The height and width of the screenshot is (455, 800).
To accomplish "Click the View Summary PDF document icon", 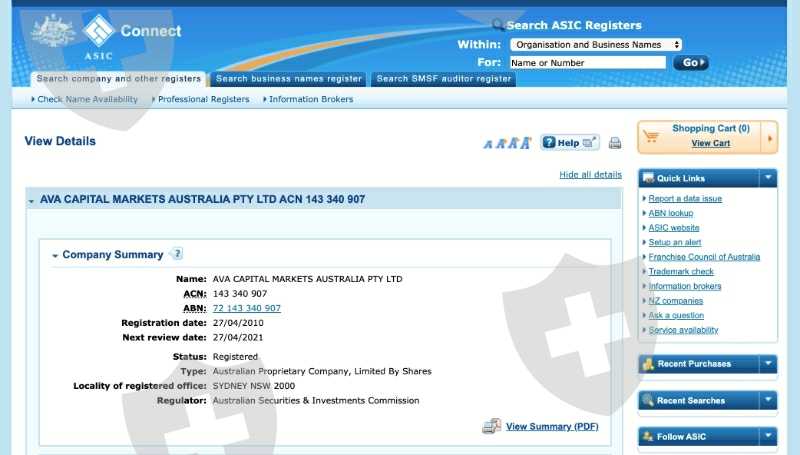I will pyautogui.click(x=491, y=426).
